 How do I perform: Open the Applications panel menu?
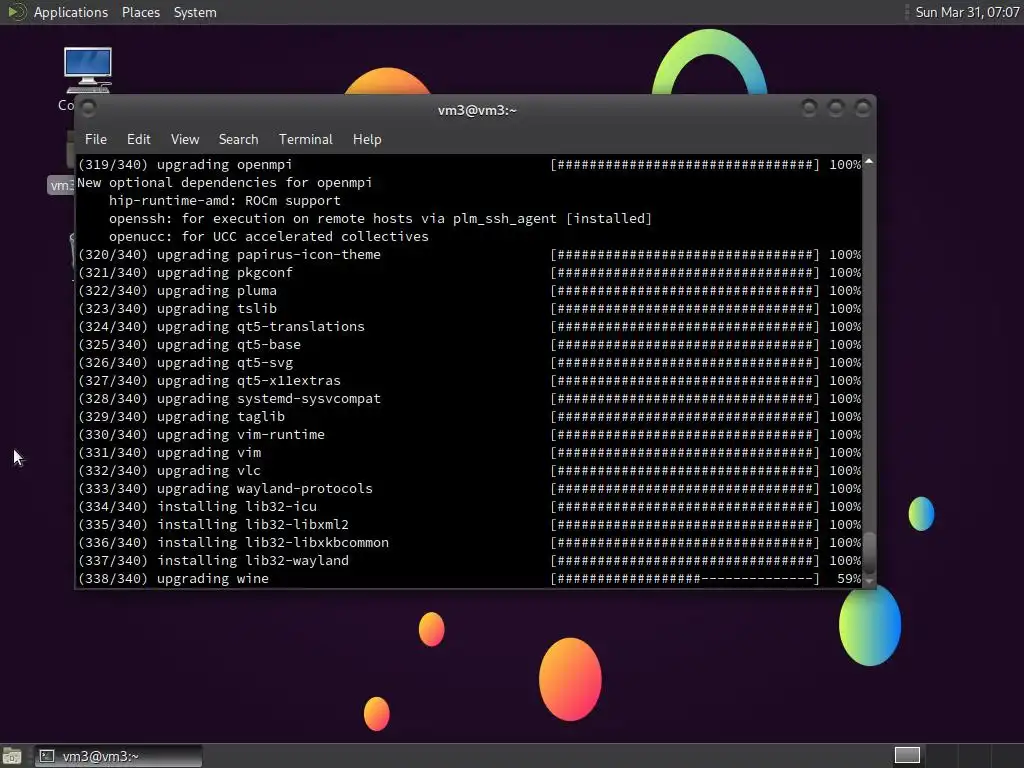71,12
